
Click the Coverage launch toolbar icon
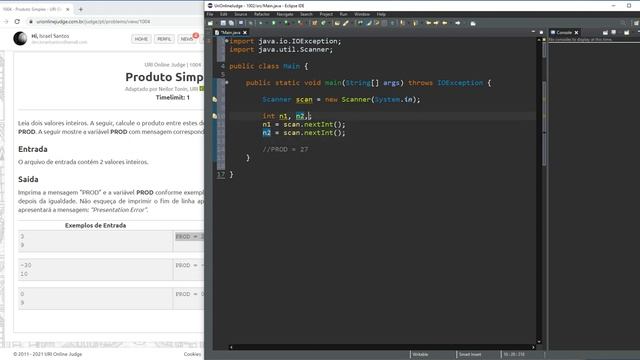click(286, 23)
